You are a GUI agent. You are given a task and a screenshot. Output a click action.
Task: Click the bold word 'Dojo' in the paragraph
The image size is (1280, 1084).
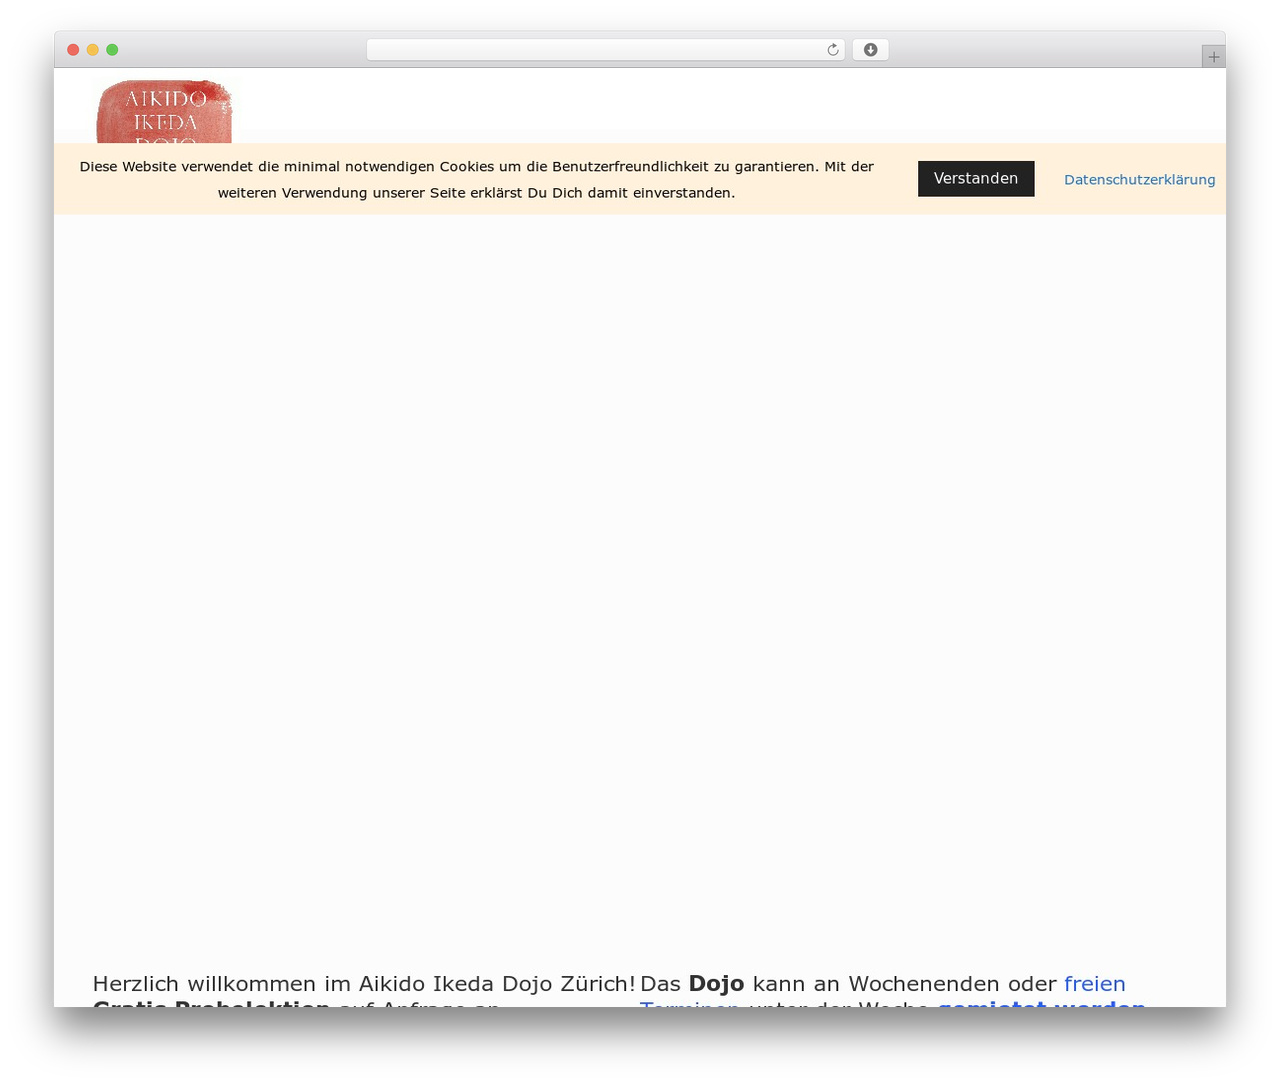point(716,984)
